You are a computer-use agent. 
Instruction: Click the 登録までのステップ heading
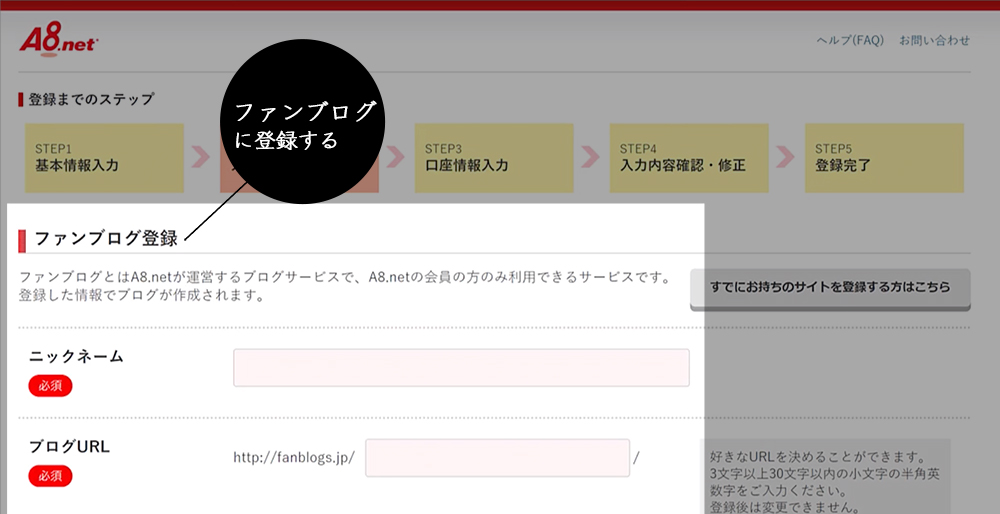pos(91,99)
